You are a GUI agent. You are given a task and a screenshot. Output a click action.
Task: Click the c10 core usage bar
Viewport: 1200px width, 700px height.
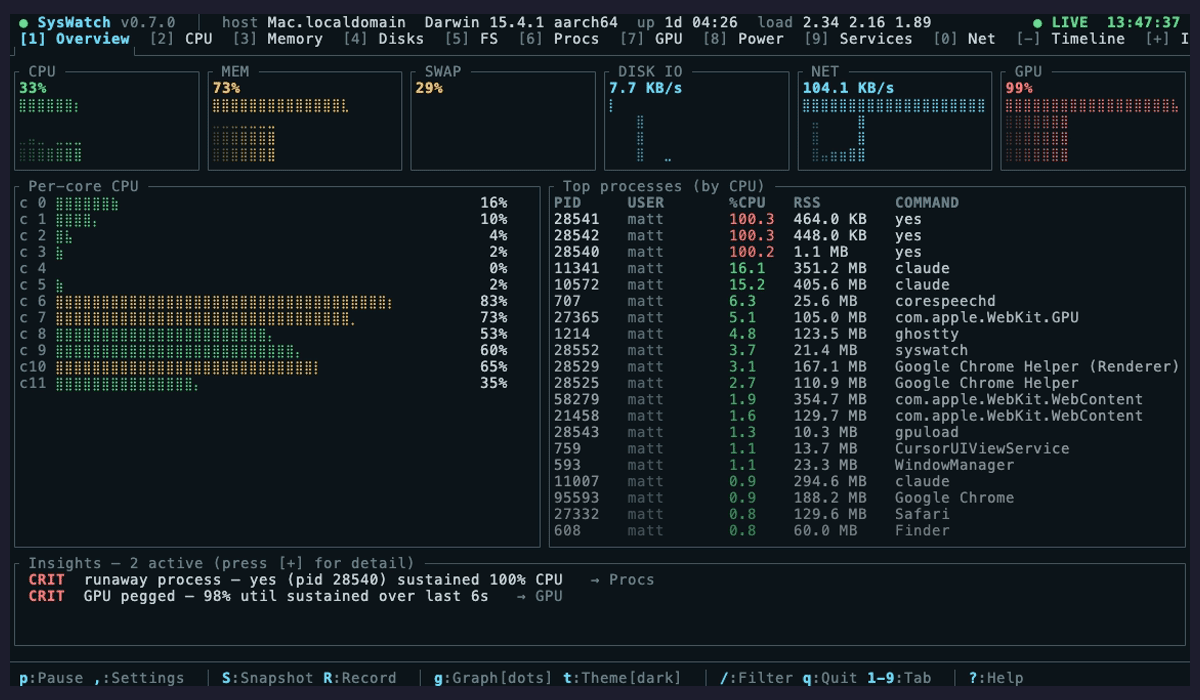(x=187, y=367)
